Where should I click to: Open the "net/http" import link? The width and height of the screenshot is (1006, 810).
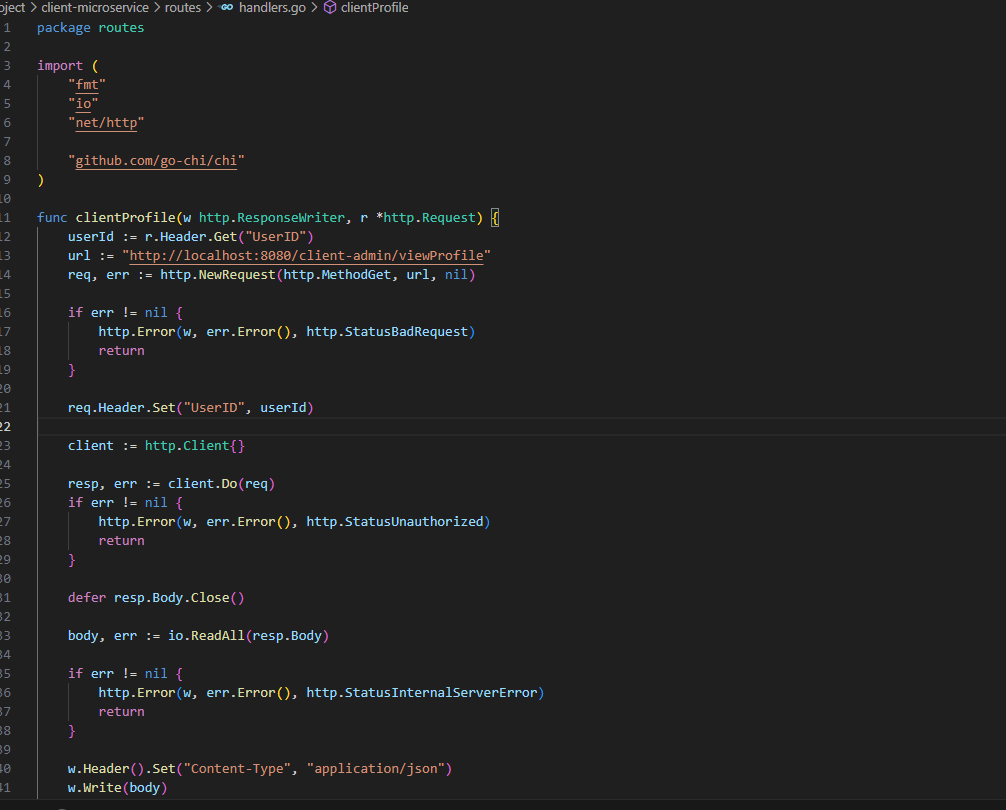(x=106, y=122)
